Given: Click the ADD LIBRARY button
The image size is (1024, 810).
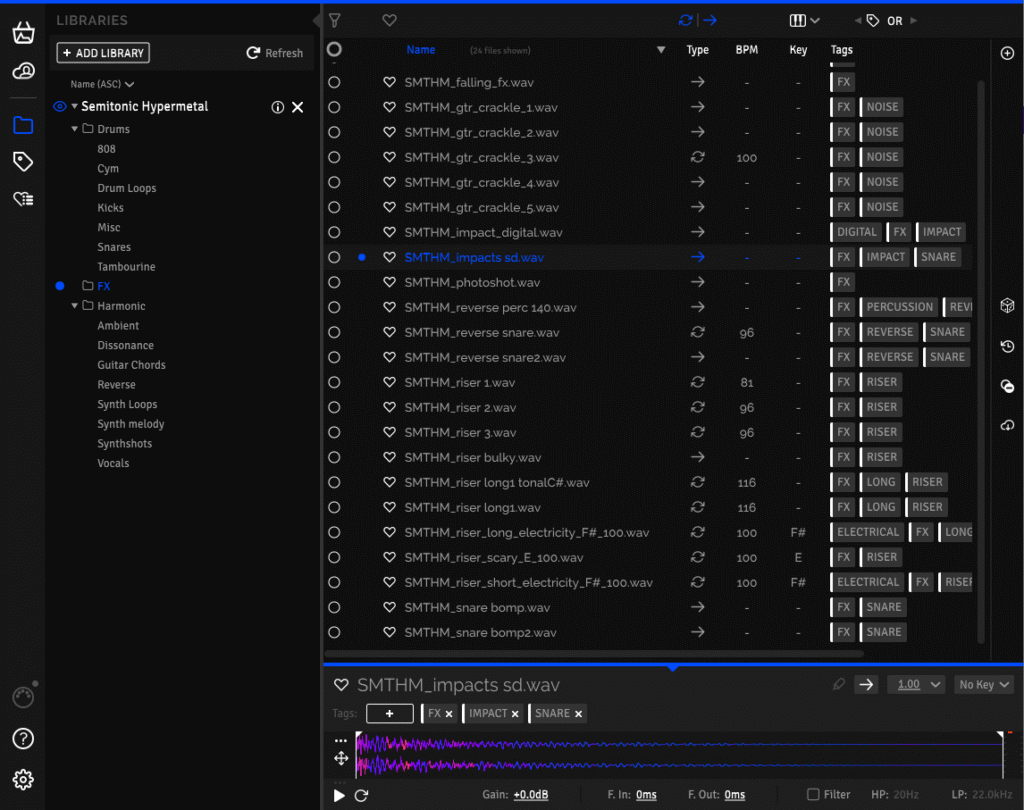Looking at the screenshot, I should pyautogui.click(x=103, y=53).
